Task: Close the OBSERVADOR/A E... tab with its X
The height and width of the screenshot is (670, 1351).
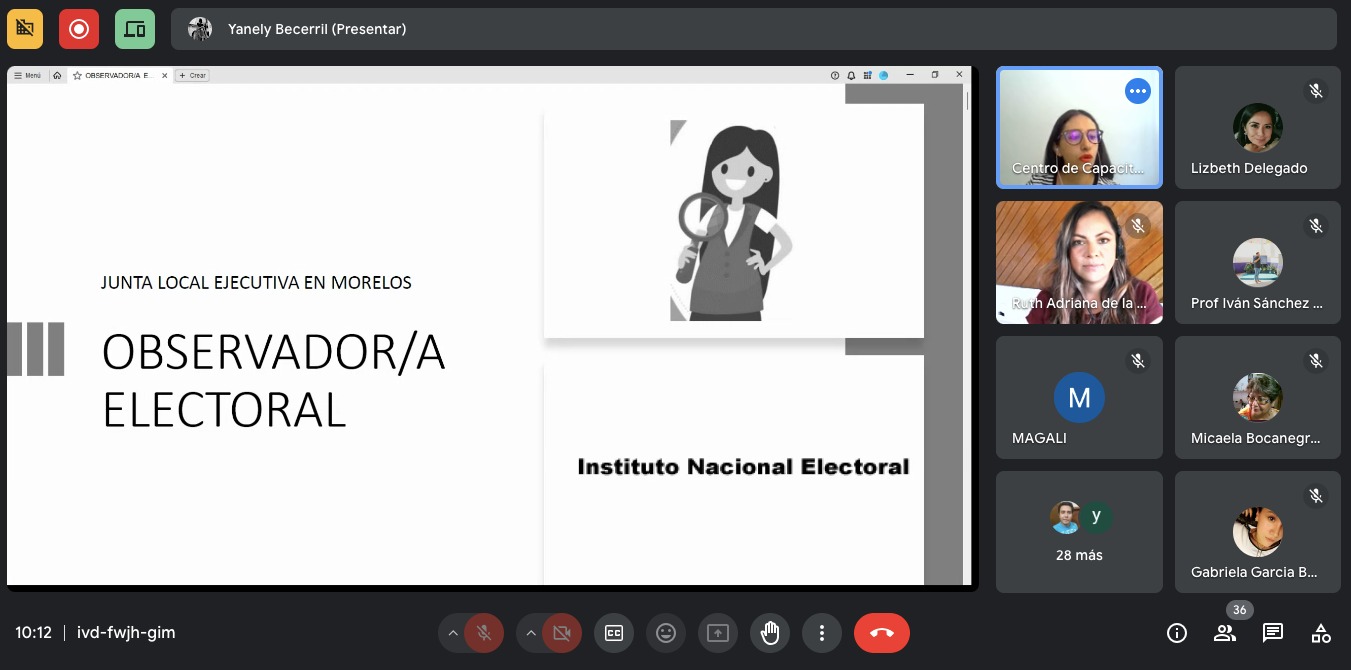Action: 164,75
